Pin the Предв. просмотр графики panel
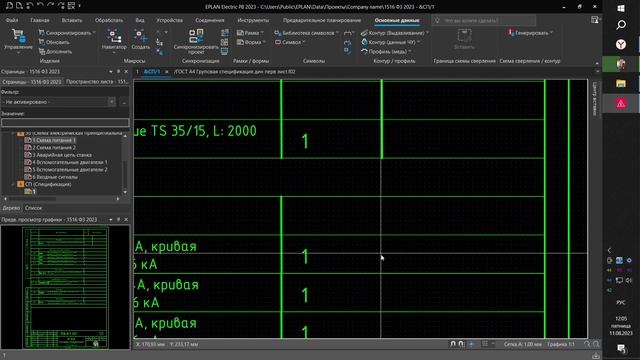 [x=118, y=220]
